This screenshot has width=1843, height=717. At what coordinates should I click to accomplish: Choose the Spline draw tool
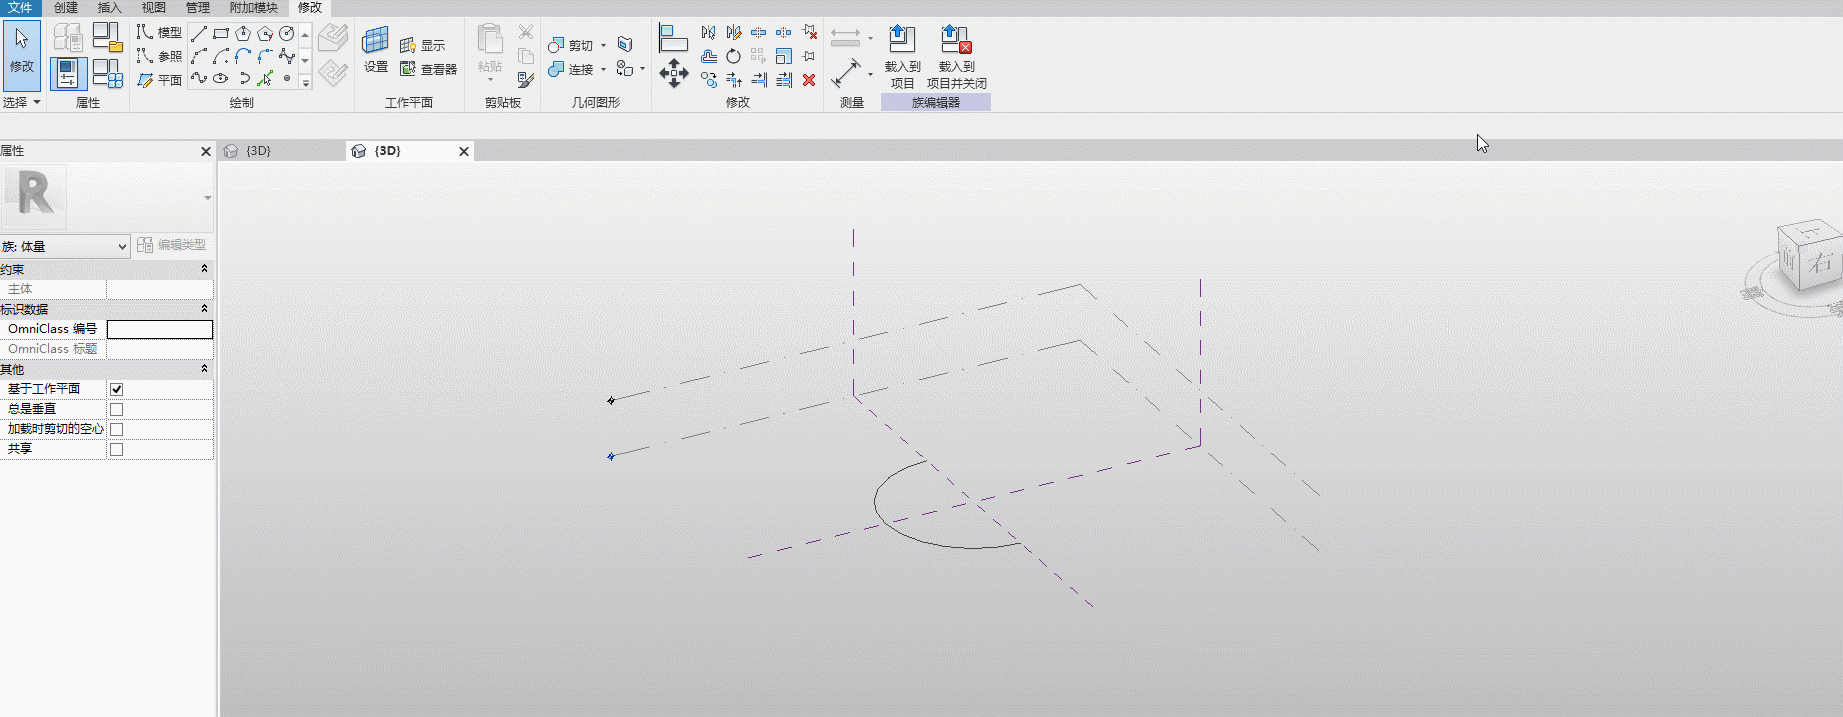click(287, 56)
